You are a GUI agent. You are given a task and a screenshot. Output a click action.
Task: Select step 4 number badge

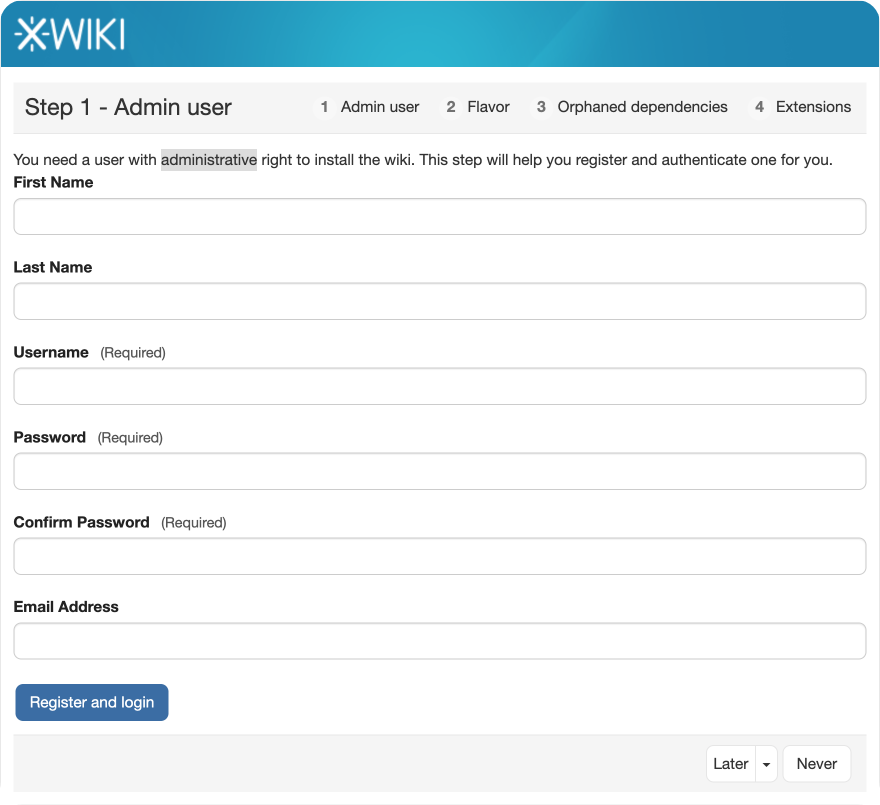760,107
